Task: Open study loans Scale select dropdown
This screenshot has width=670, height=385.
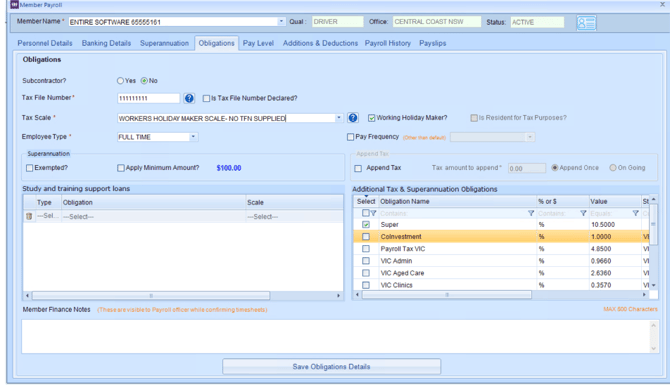Action: pyautogui.click(x=294, y=217)
